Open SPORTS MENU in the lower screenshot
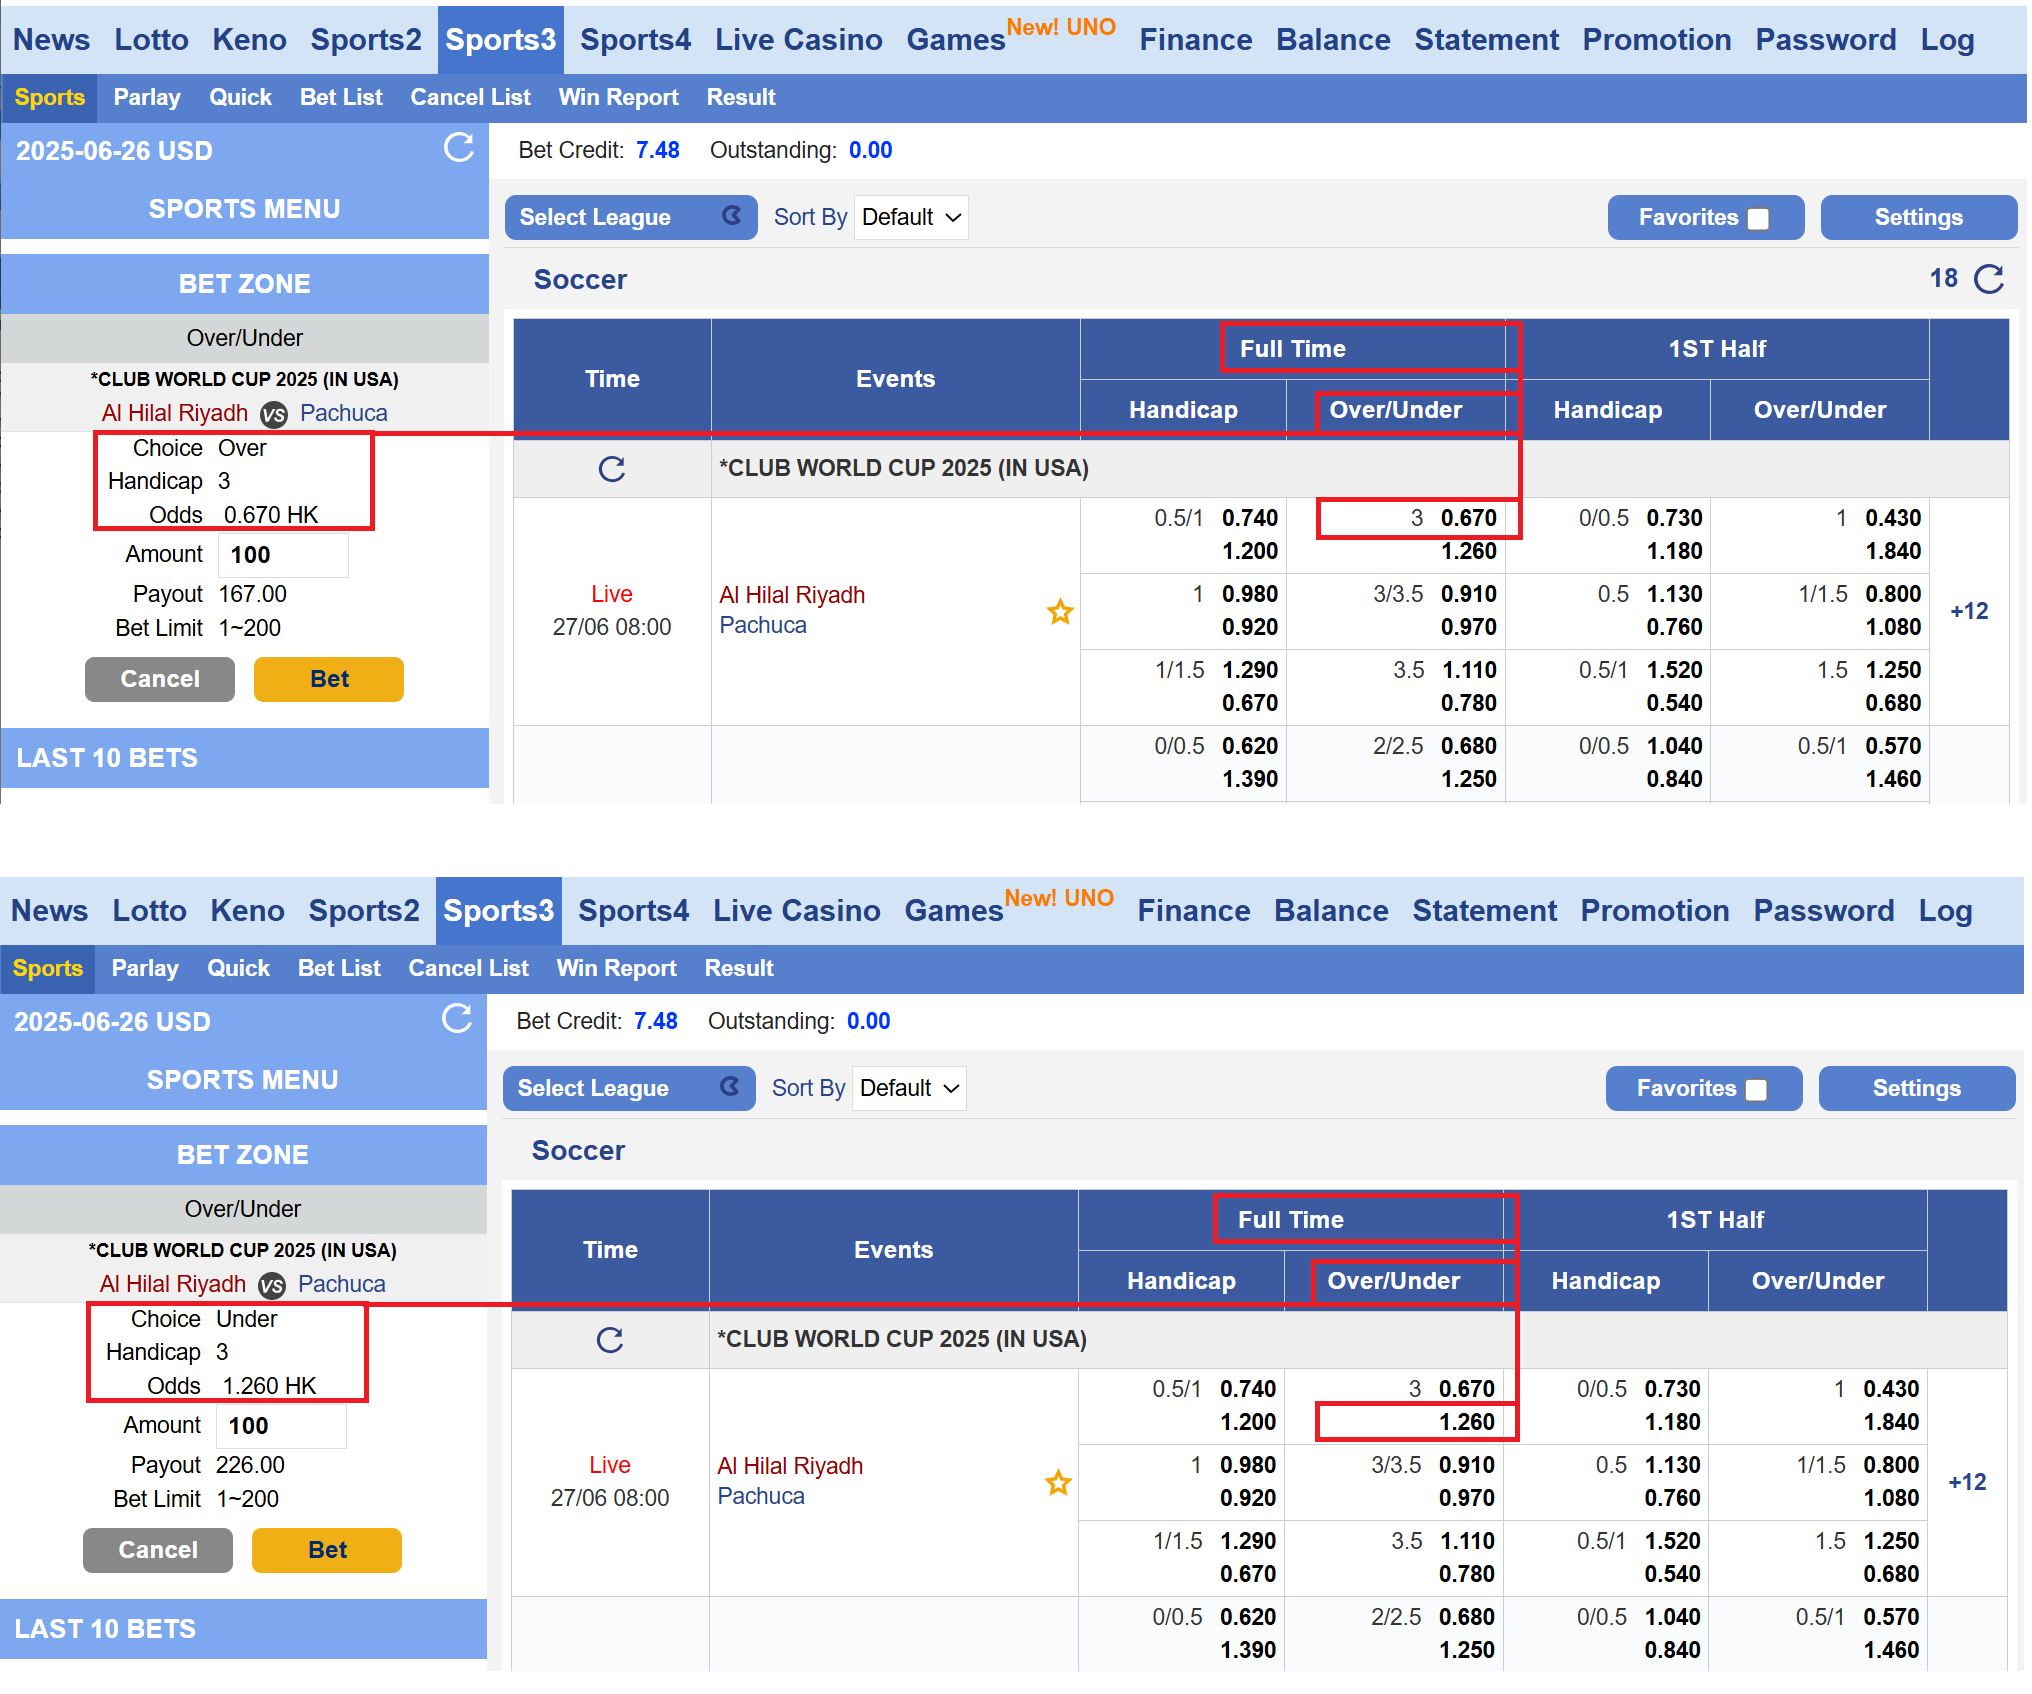 point(243,1080)
